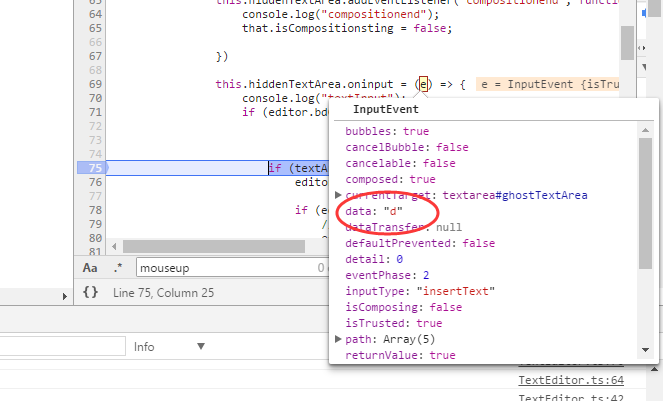Click the code editor horizontal scrollbar thumb

(x=214, y=246)
